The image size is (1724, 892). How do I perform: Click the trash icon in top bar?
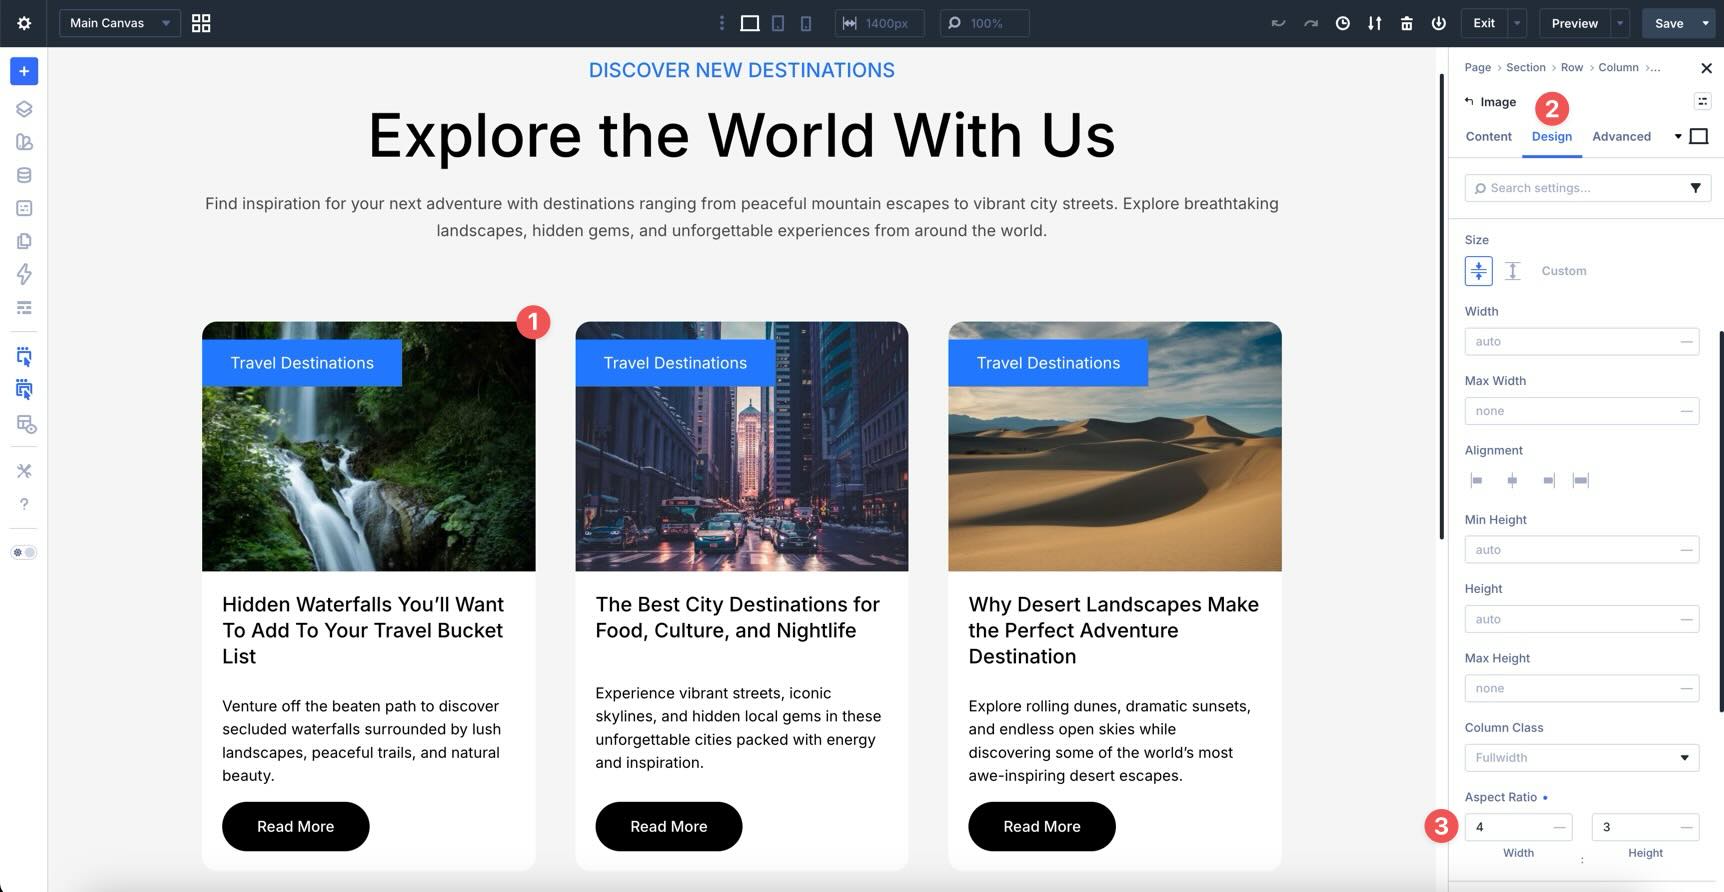(1407, 23)
